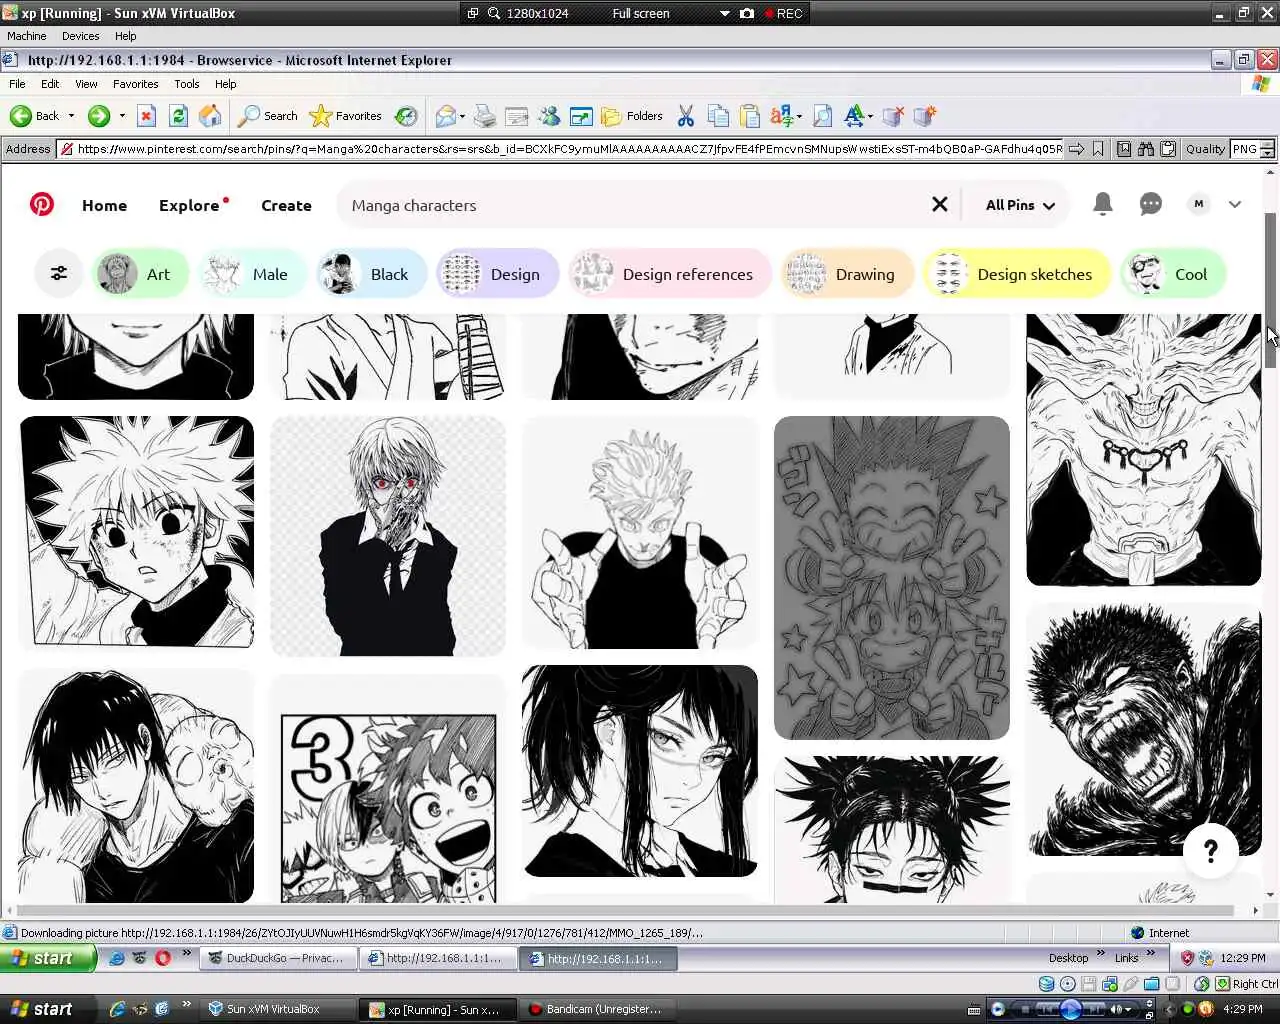Open the screaming black-haired character pin
The height and width of the screenshot is (1024, 1280).
1144,729
